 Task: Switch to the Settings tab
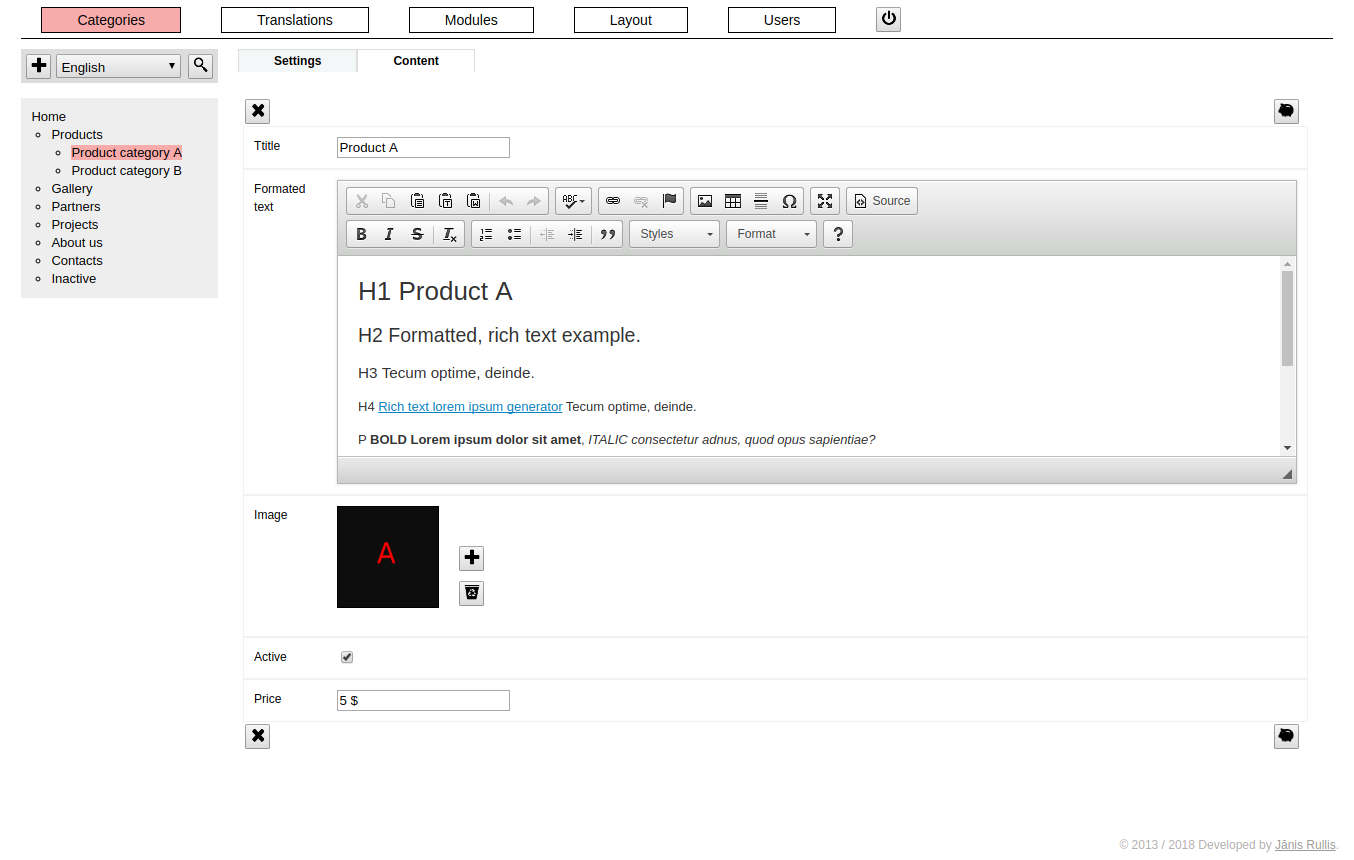[x=298, y=61]
